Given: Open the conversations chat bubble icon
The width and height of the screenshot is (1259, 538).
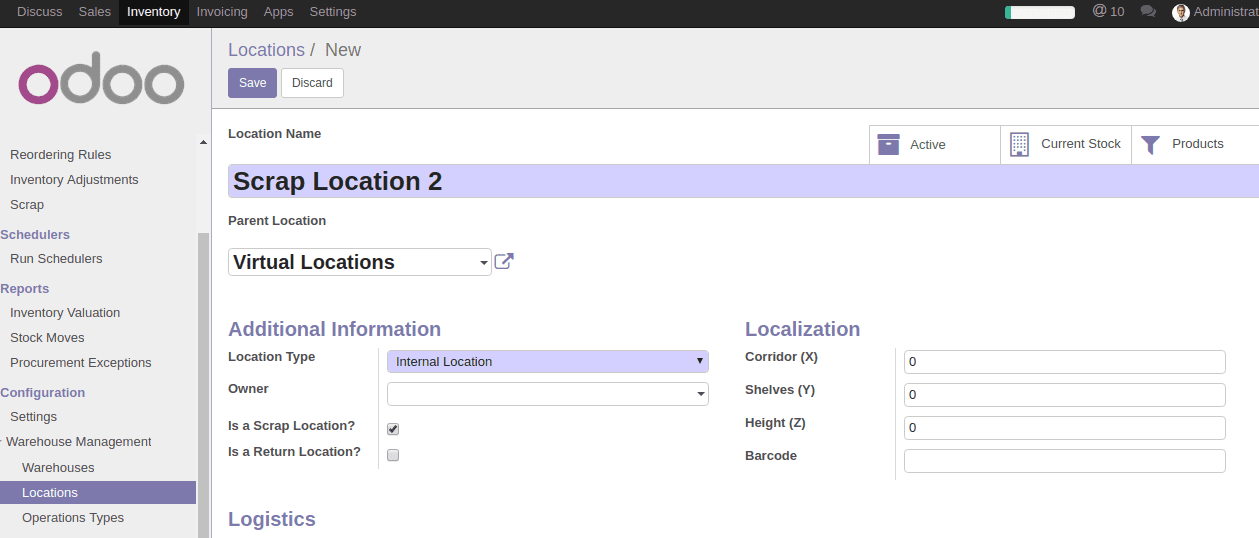Looking at the screenshot, I should (x=1148, y=12).
